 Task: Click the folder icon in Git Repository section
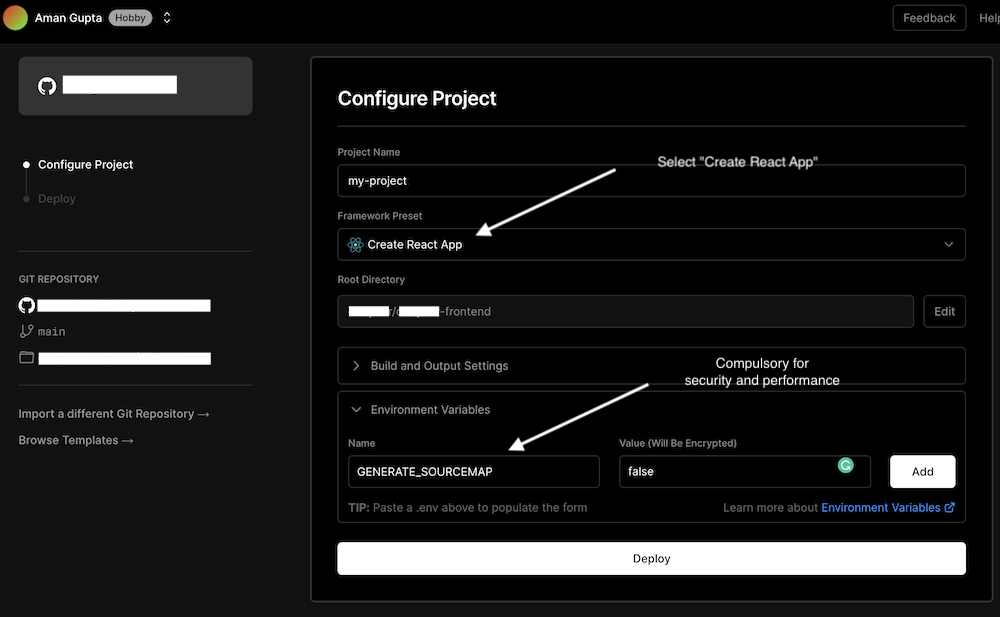pyautogui.click(x=27, y=358)
